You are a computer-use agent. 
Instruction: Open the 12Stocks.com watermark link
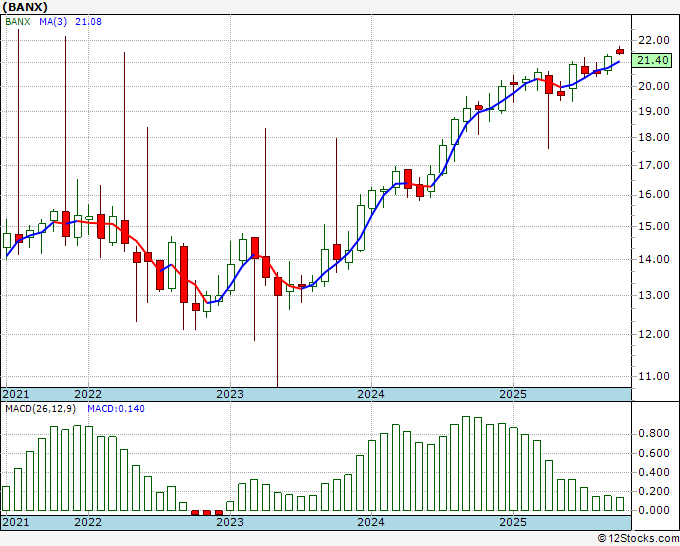pyautogui.click(x=638, y=539)
